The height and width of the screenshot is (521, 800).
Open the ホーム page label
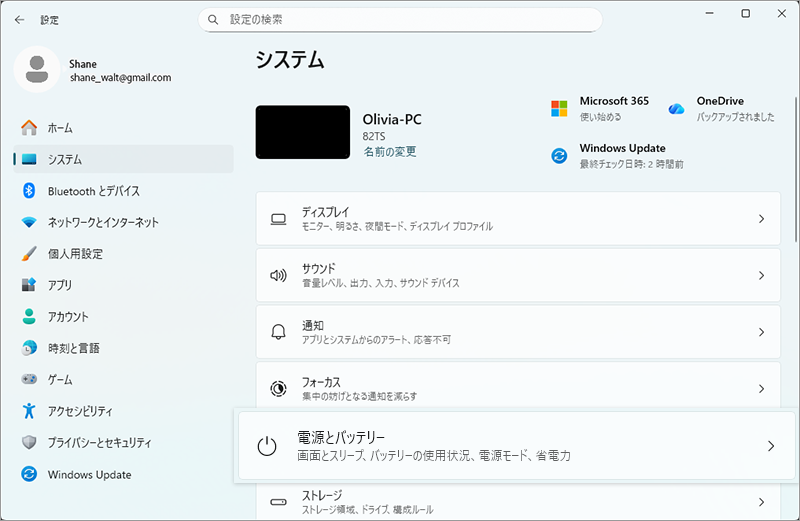click(60, 128)
